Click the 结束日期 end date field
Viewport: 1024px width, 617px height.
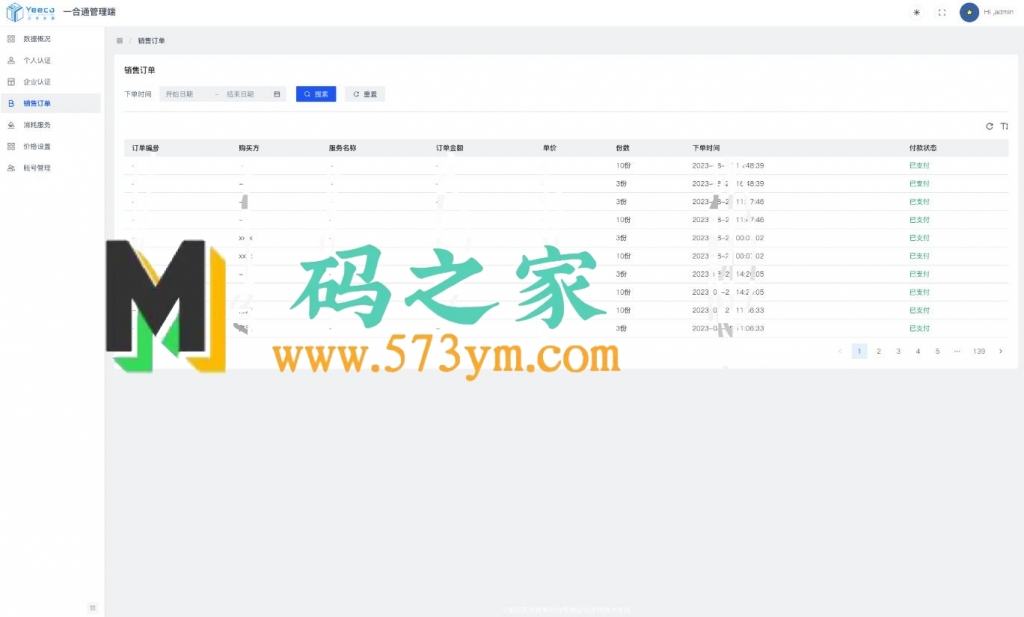(x=240, y=94)
